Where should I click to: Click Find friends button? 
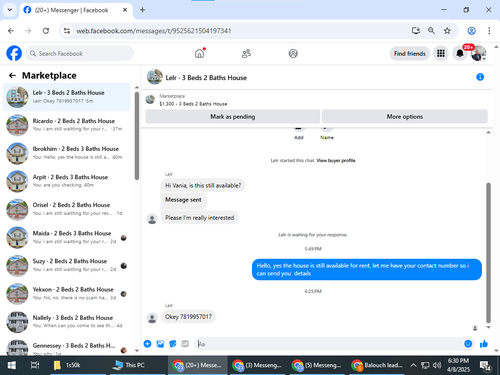(410, 53)
